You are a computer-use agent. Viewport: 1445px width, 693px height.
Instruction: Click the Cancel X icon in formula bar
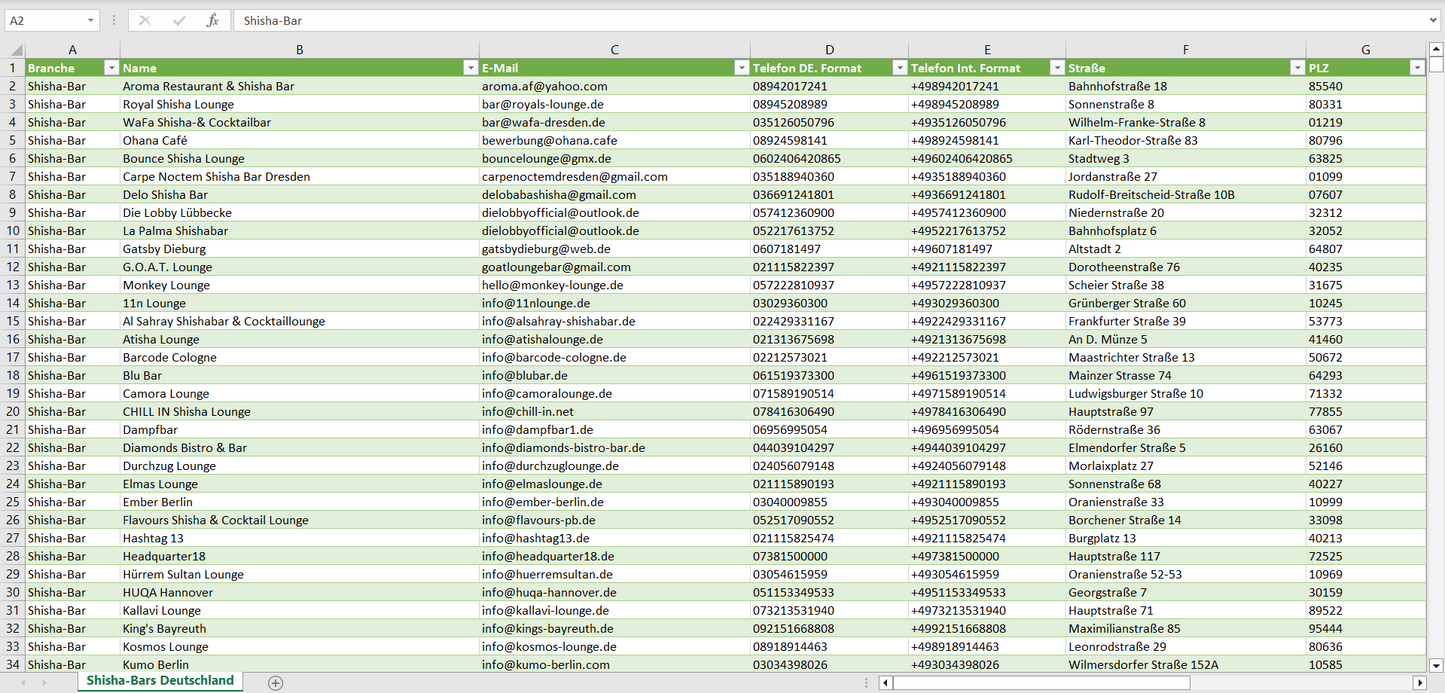click(145, 20)
